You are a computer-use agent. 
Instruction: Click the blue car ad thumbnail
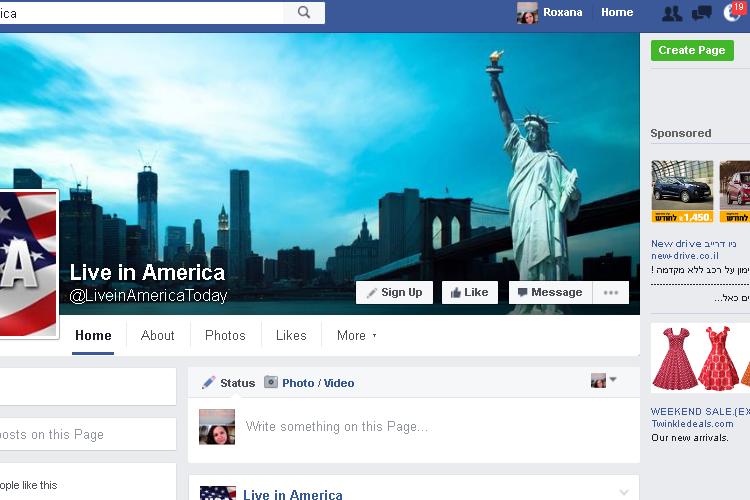[x=682, y=191]
